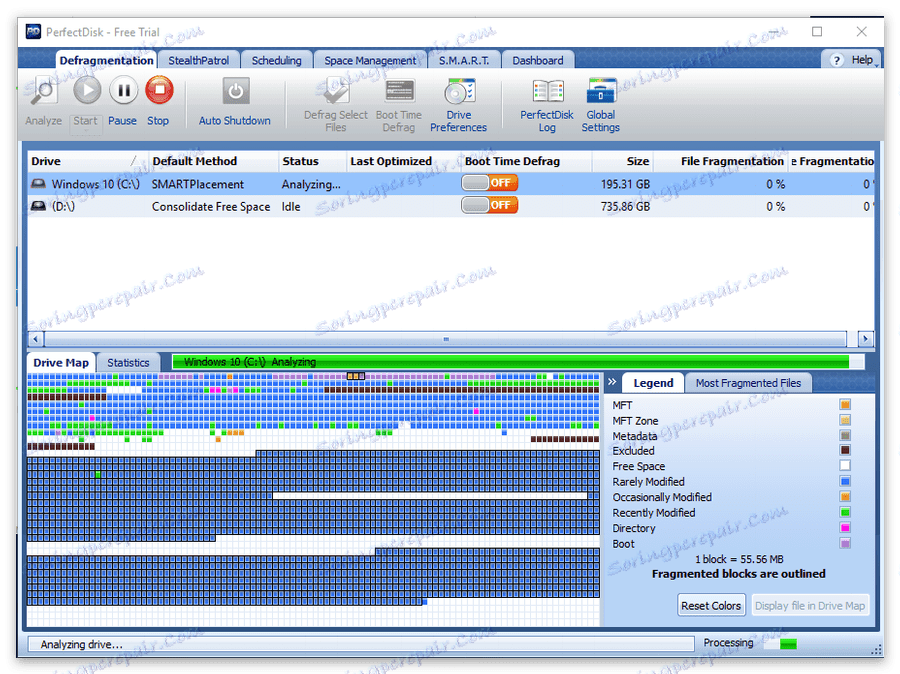
Task: Show Most Fragmented Files tab
Action: coord(748,383)
